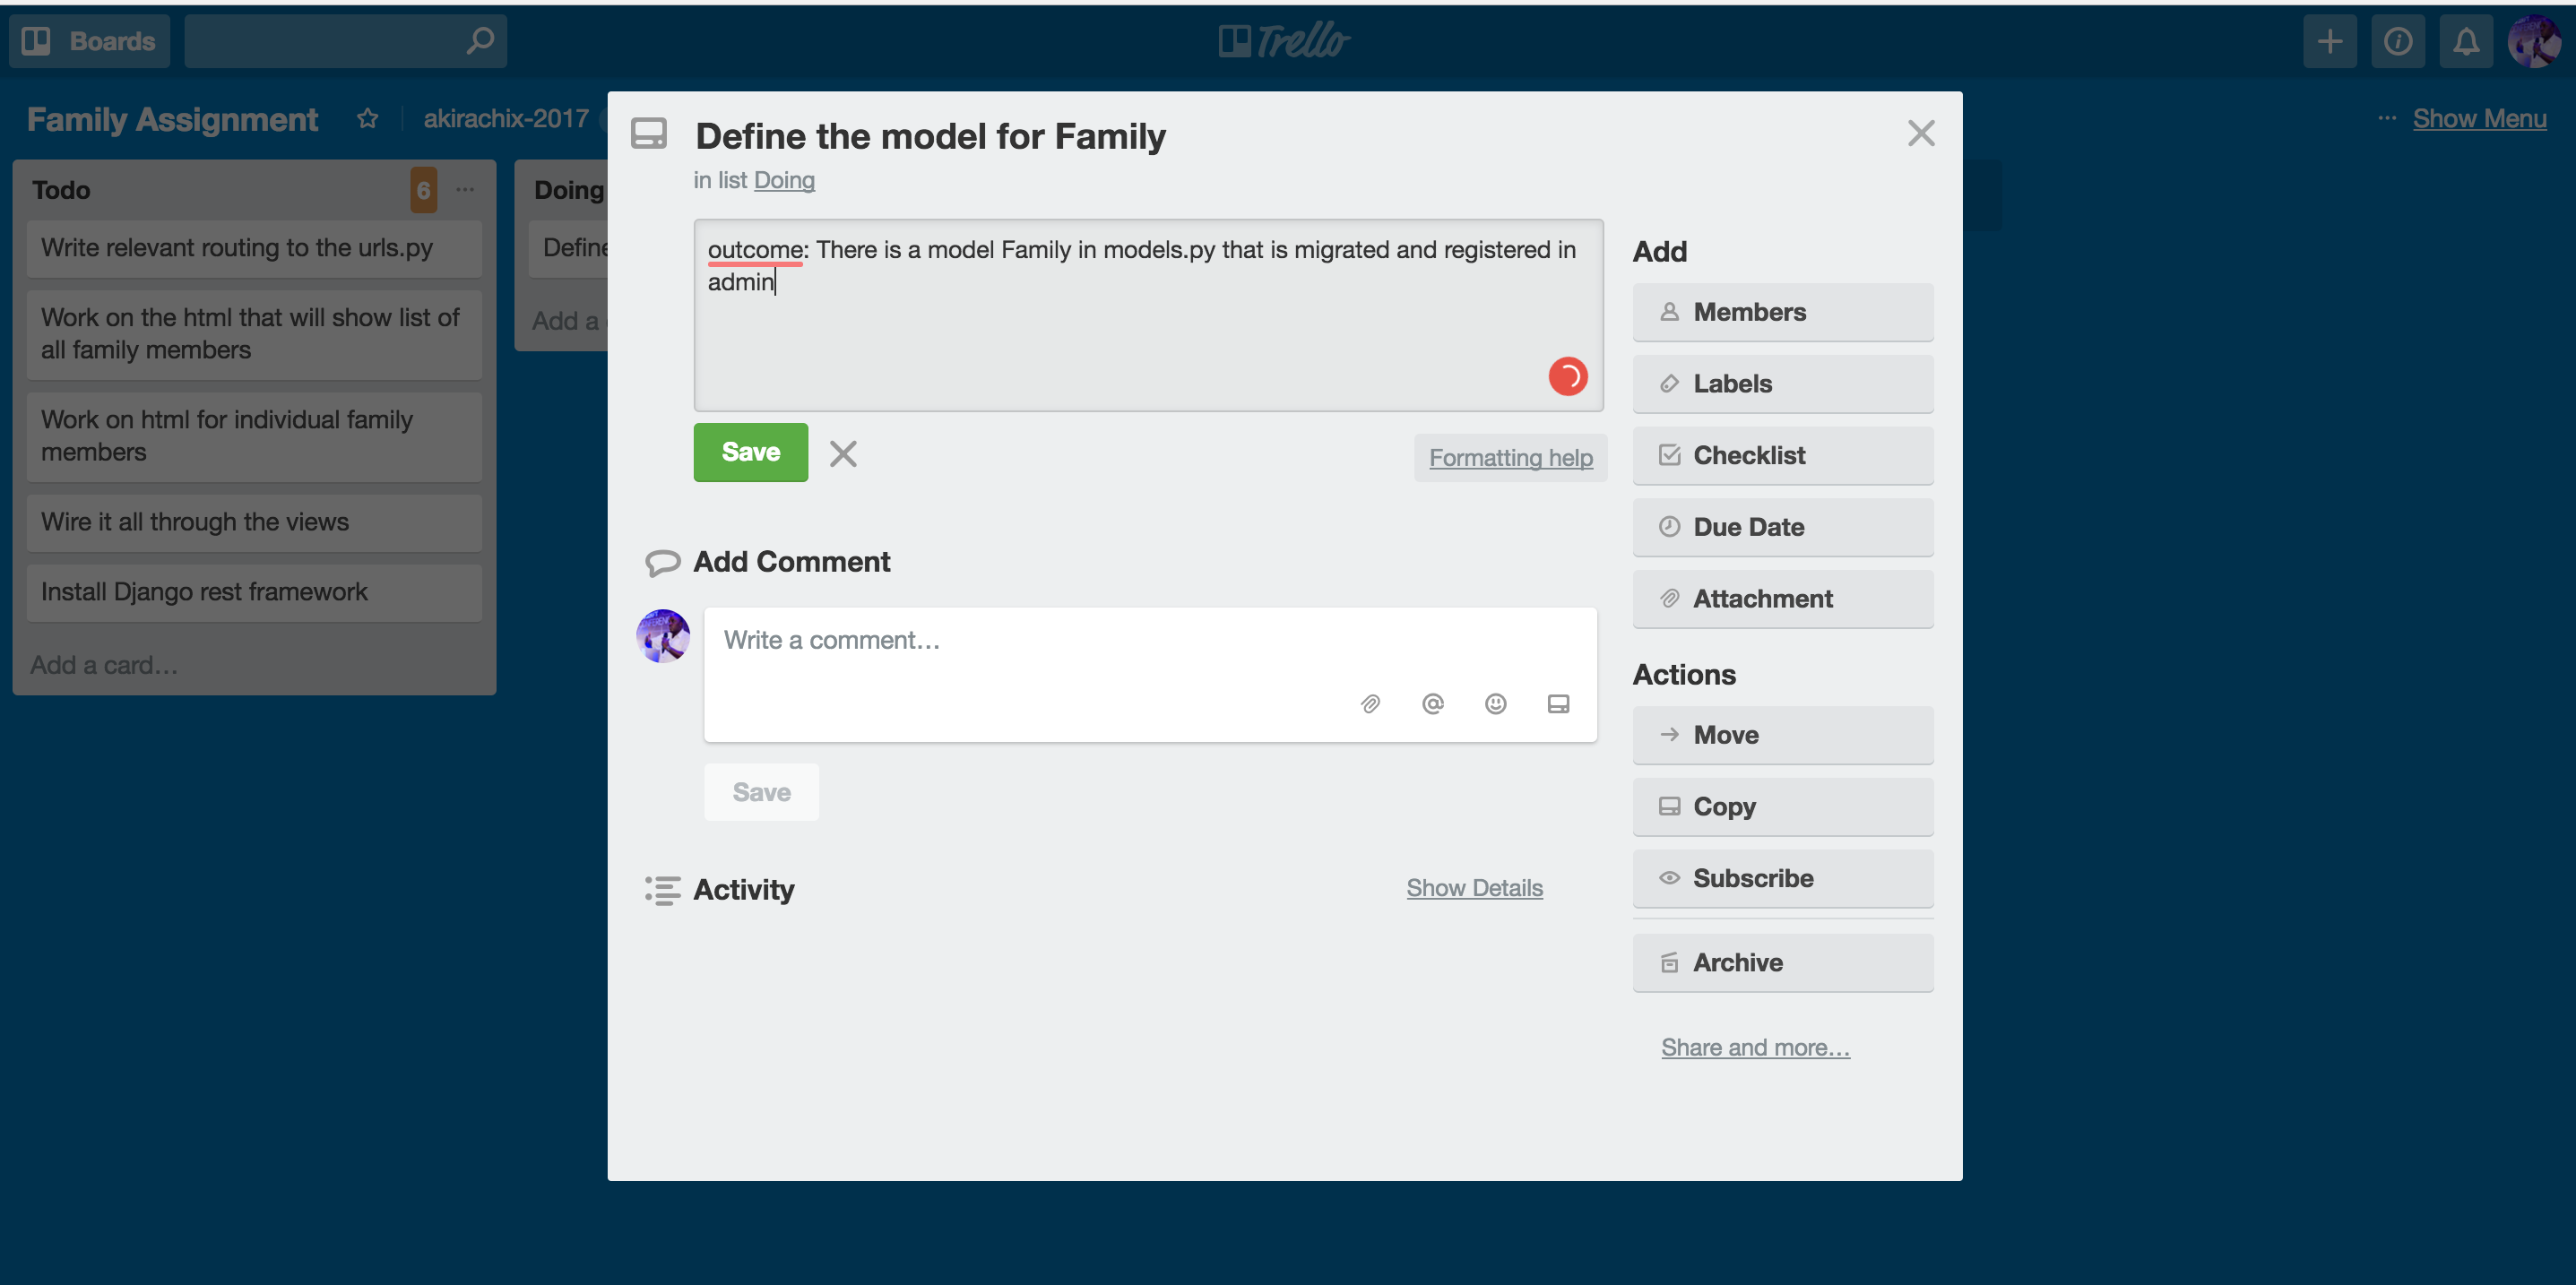Open the notifications bell icon
This screenshot has width=2576, height=1285.
pyautogui.click(x=2466, y=41)
